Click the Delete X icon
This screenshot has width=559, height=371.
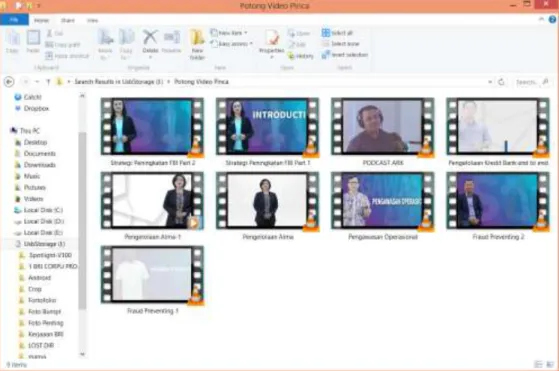tap(150, 37)
